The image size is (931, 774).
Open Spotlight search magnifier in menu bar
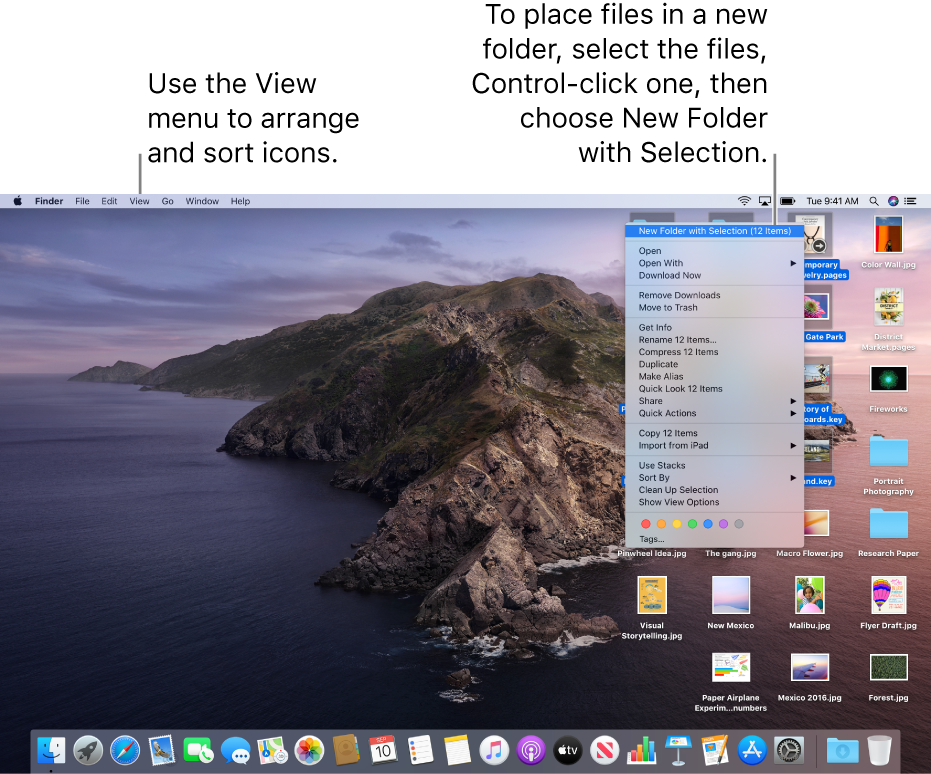(874, 201)
